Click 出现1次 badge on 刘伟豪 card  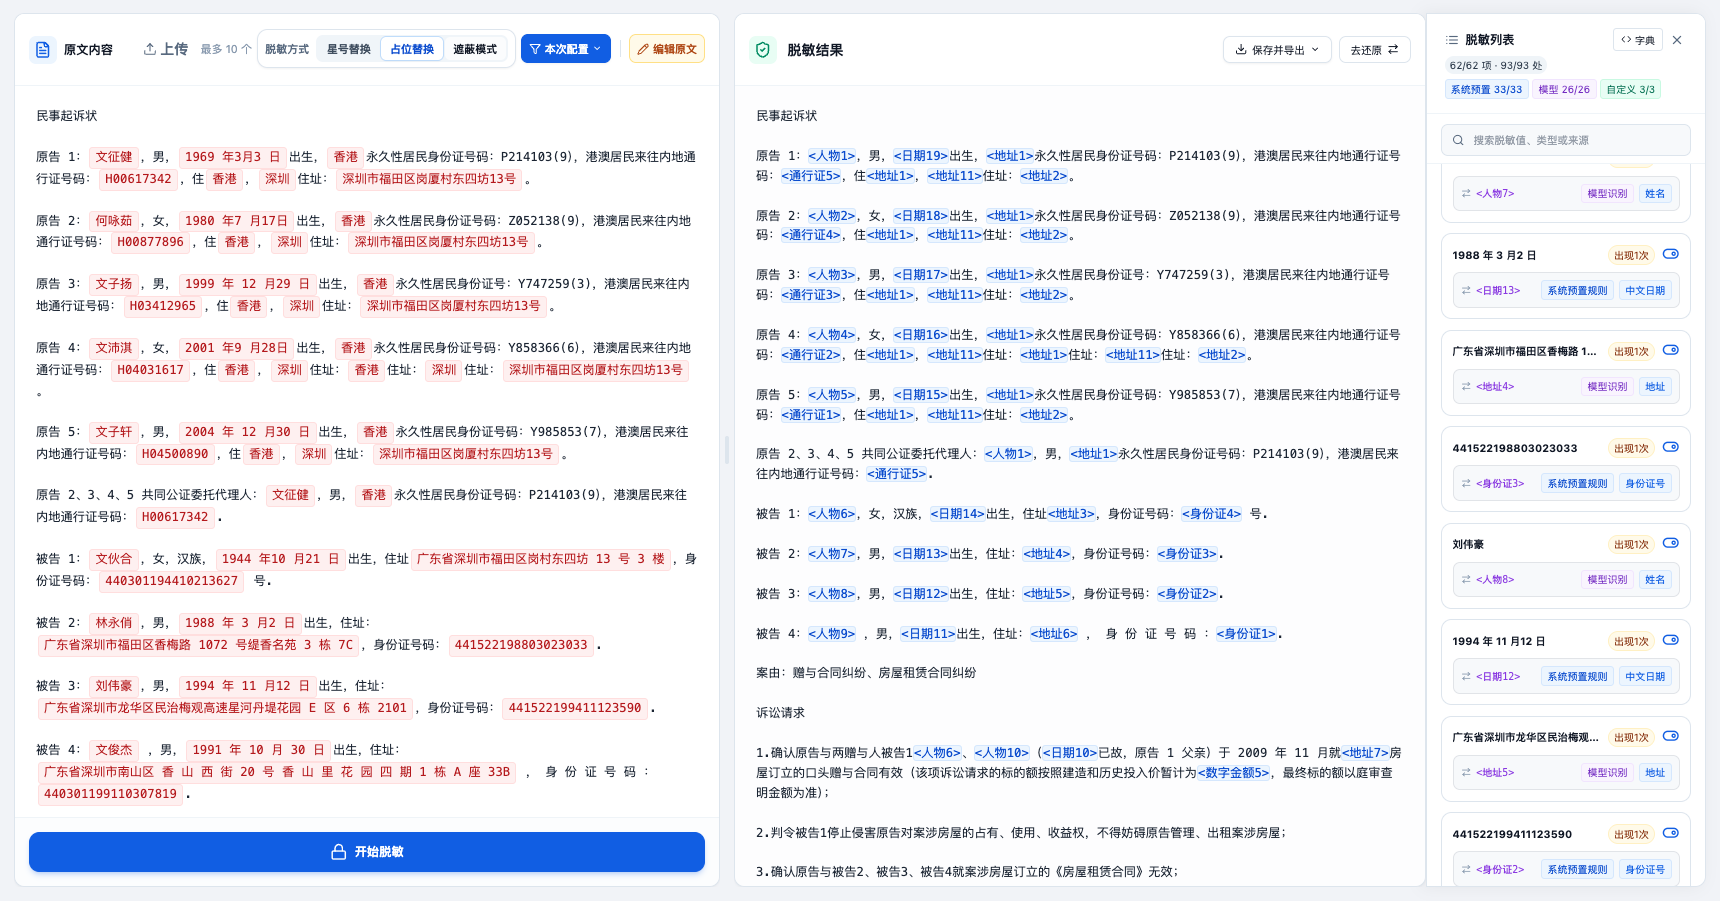pos(1631,545)
